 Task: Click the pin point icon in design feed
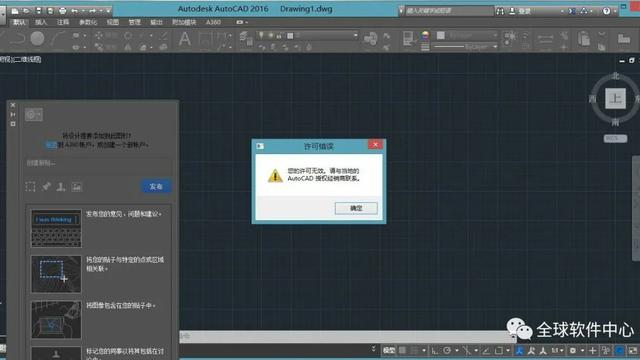click(x=46, y=187)
